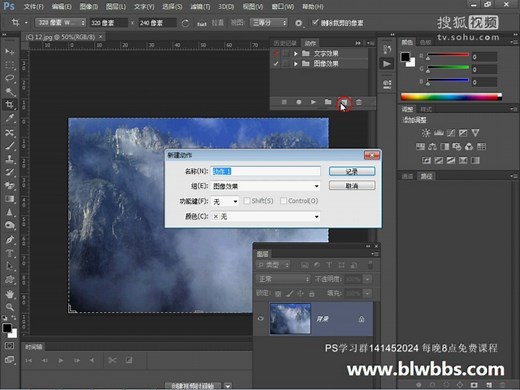Click the Vibrance triangle adjustment icon
The width and height of the screenshot is (520, 390).
click(x=475, y=133)
